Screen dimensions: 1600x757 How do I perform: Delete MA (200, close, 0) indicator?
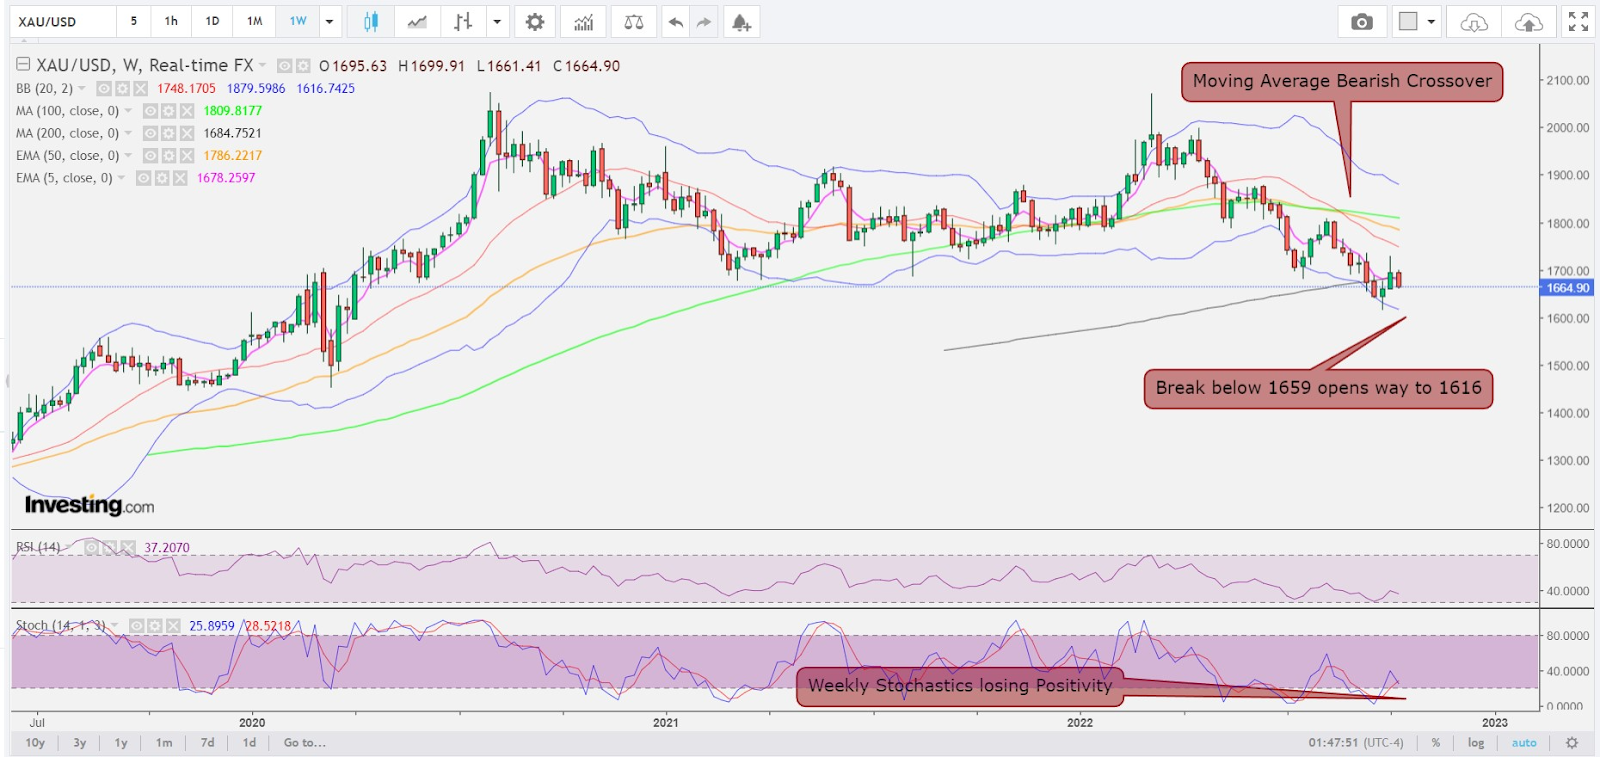187,133
